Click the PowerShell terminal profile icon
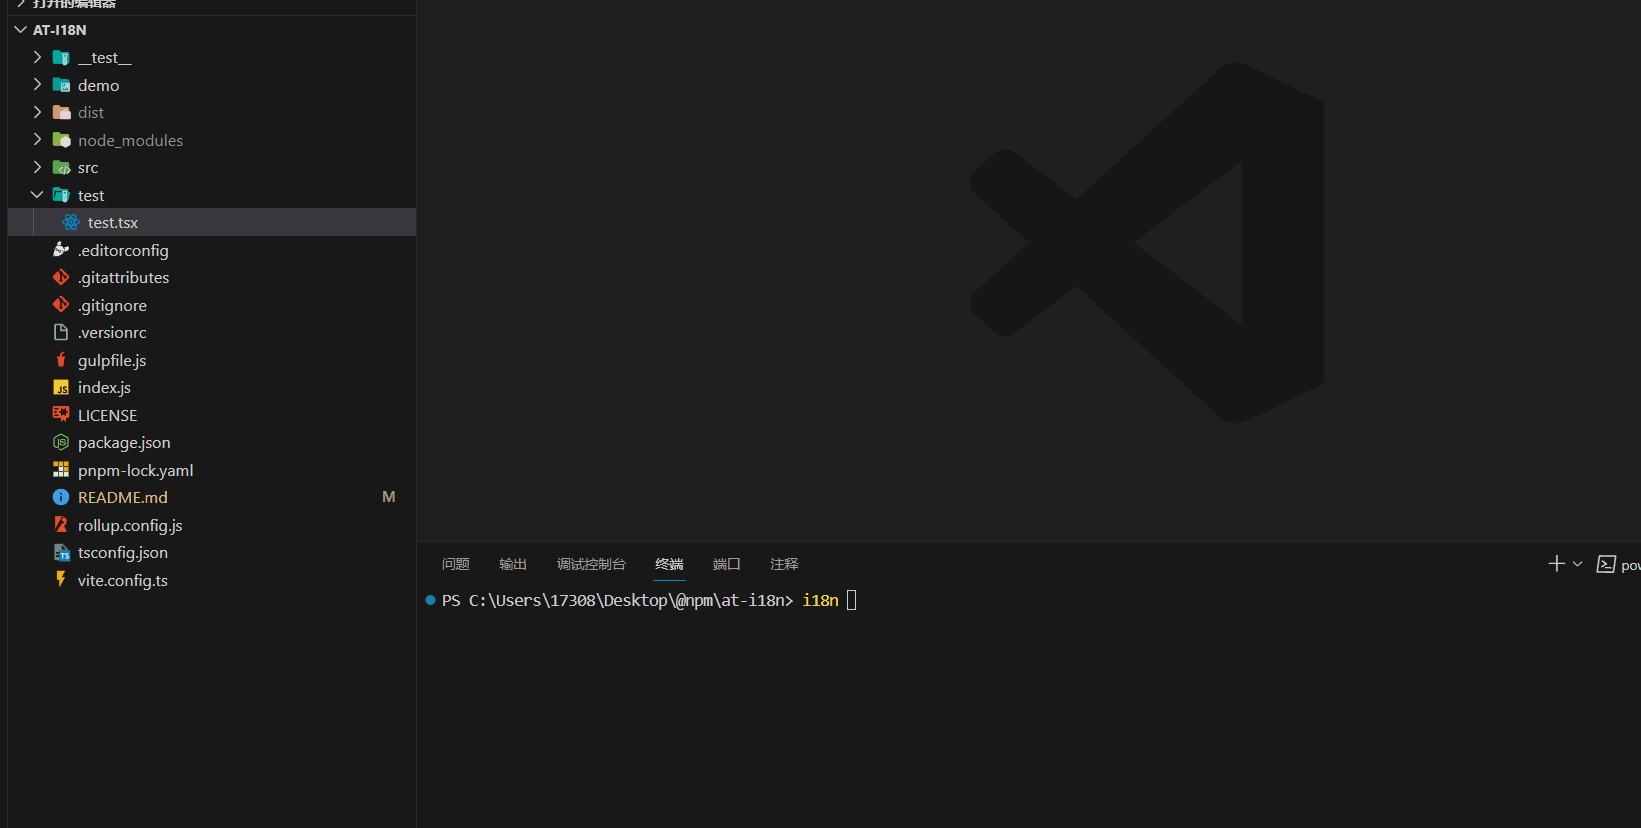Viewport: 1641px width, 828px height. coord(1606,564)
